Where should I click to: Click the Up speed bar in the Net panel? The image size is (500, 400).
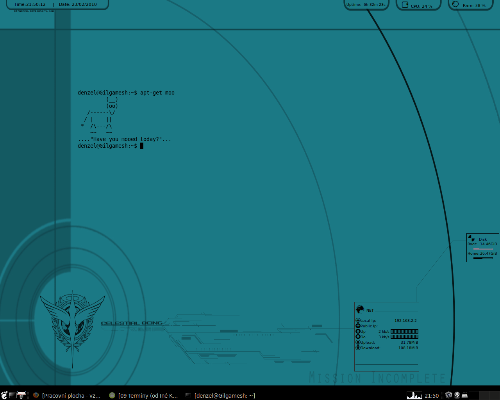404,331
